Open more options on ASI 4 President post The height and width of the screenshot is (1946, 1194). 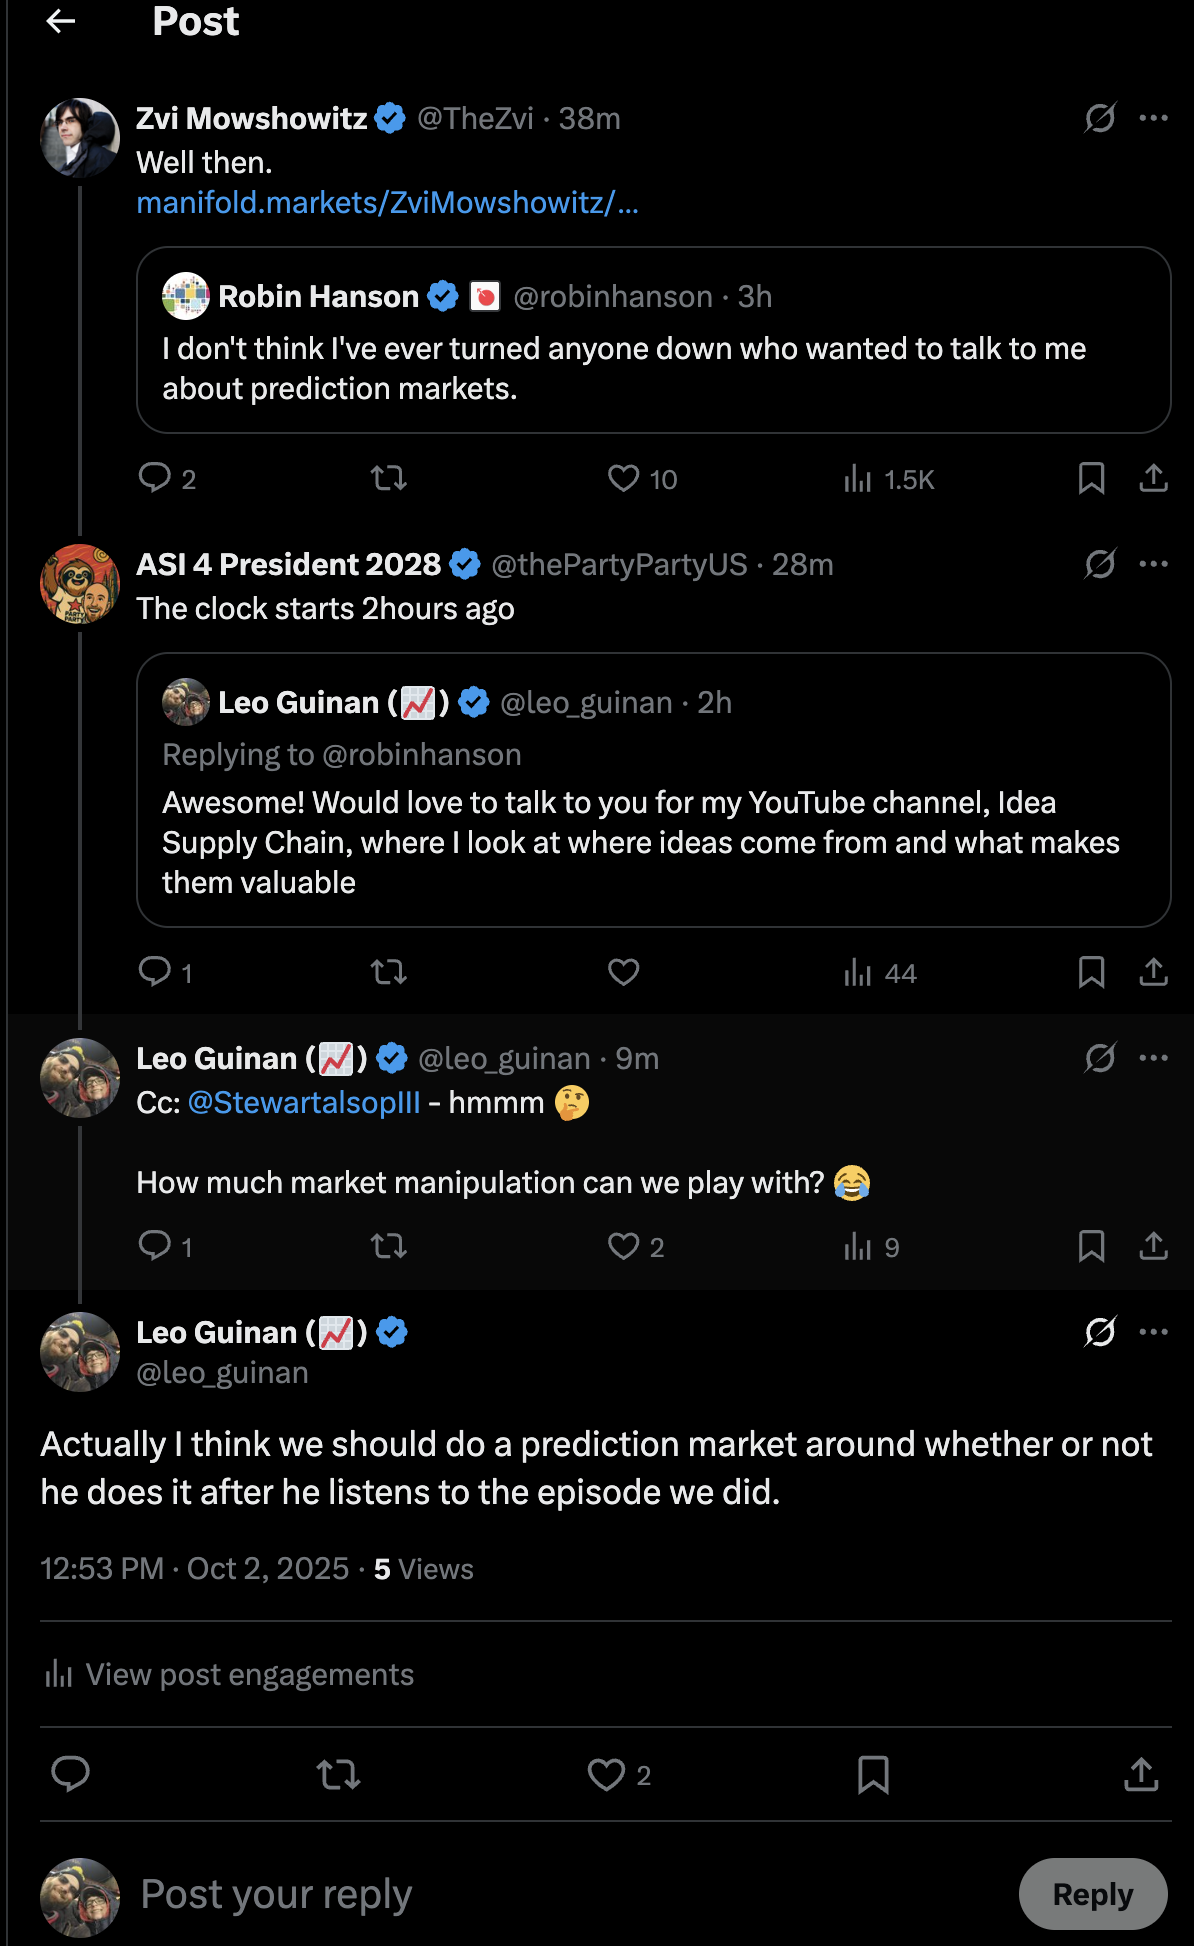point(1153,564)
